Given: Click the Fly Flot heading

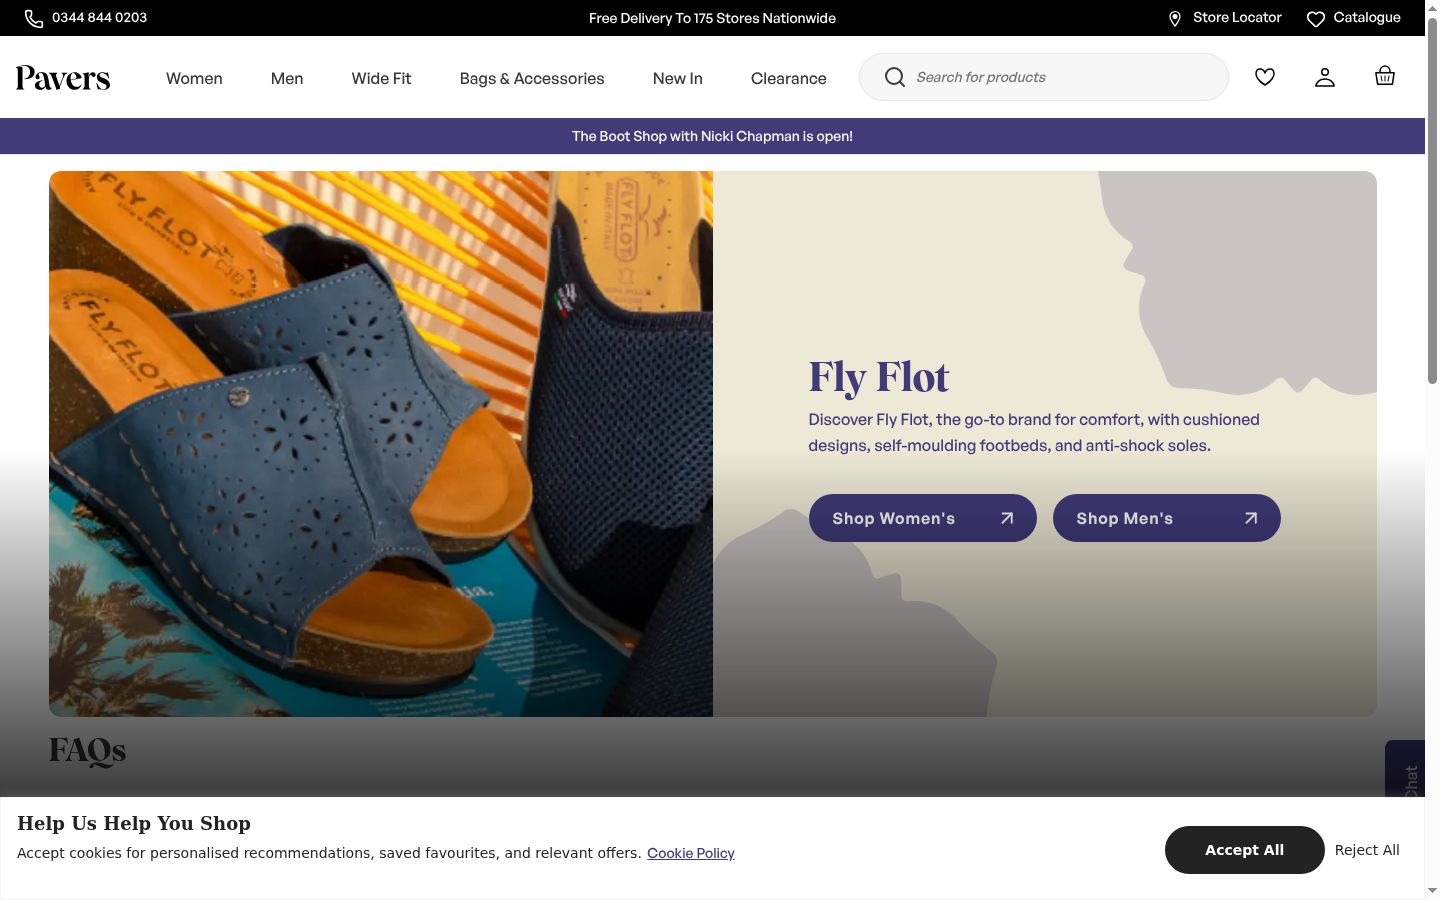Looking at the screenshot, I should click(879, 377).
